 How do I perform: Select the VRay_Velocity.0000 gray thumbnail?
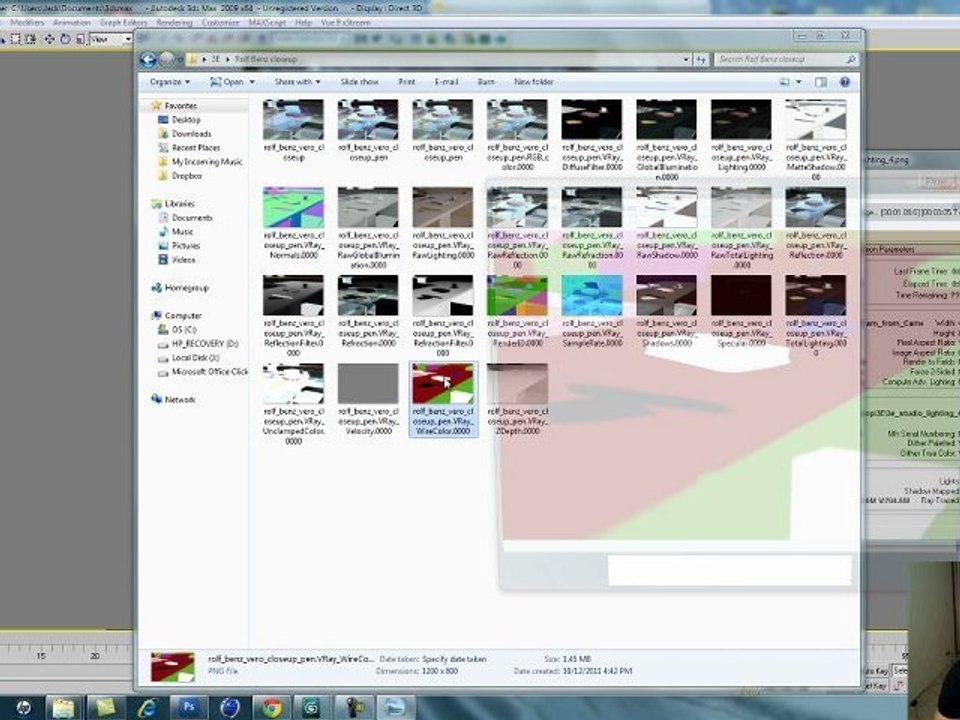[x=368, y=383]
